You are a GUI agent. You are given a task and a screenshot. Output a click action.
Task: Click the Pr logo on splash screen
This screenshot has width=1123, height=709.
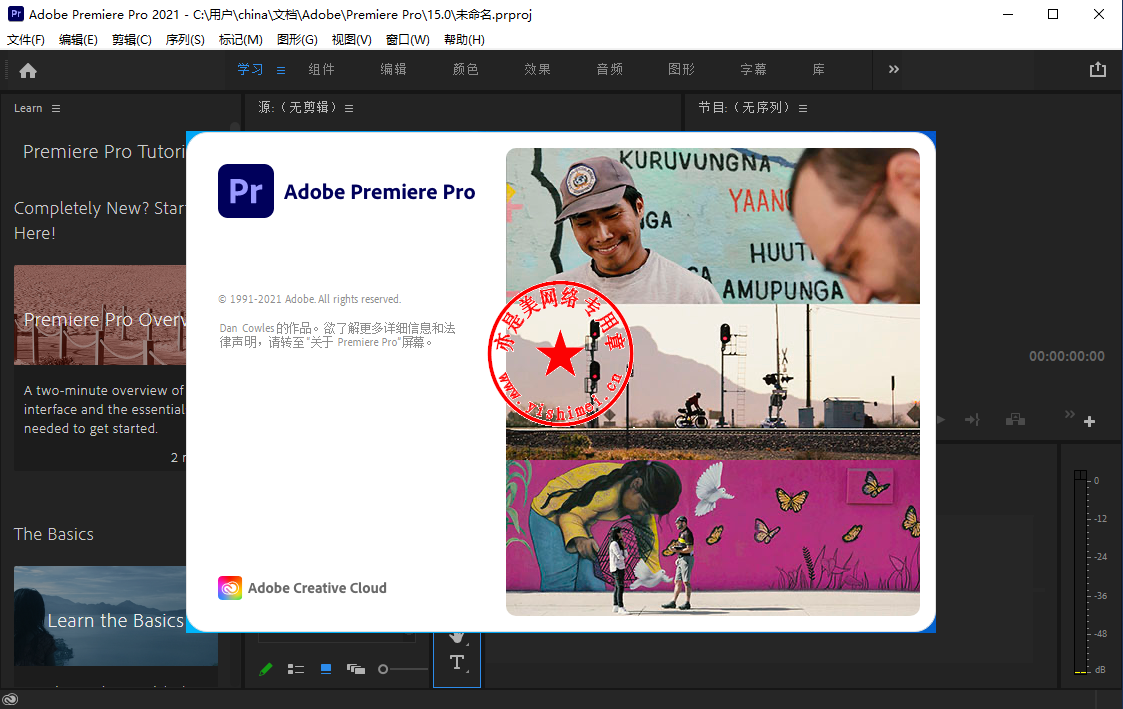coord(246,190)
